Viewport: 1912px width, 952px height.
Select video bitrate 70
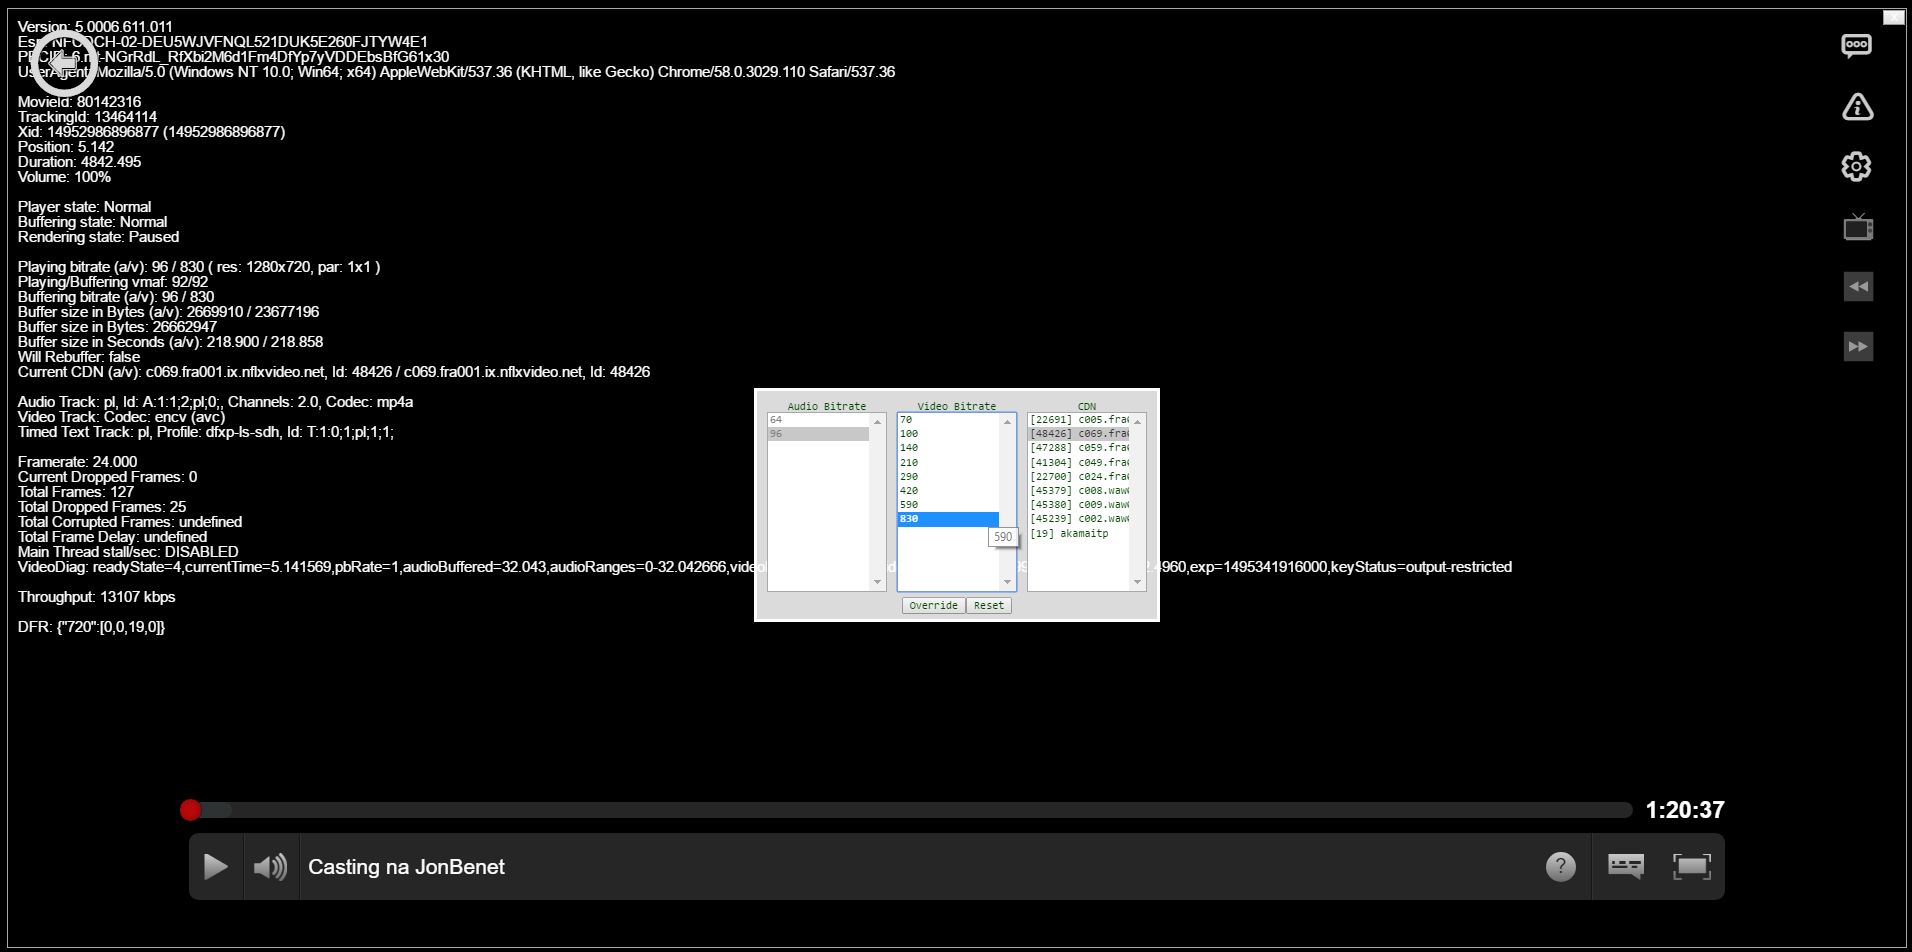click(948, 420)
